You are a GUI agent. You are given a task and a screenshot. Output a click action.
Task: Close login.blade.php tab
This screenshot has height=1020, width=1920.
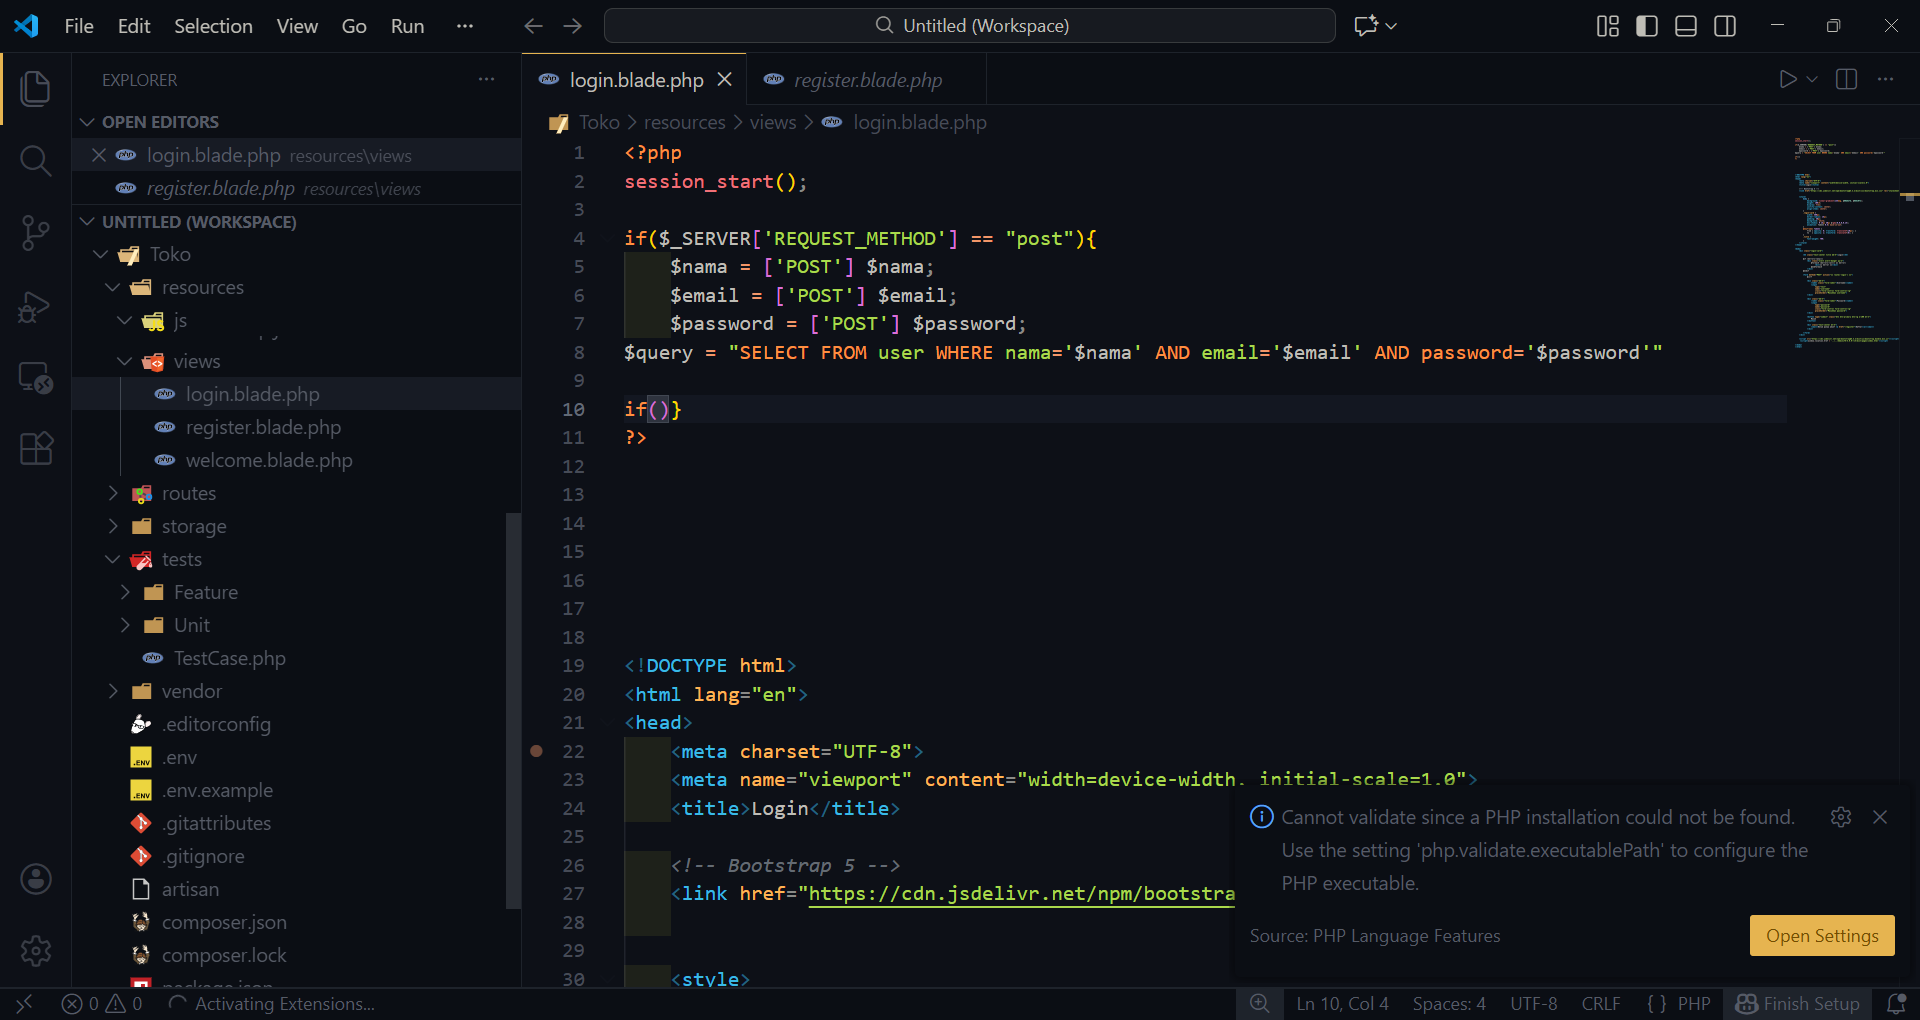(x=725, y=79)
